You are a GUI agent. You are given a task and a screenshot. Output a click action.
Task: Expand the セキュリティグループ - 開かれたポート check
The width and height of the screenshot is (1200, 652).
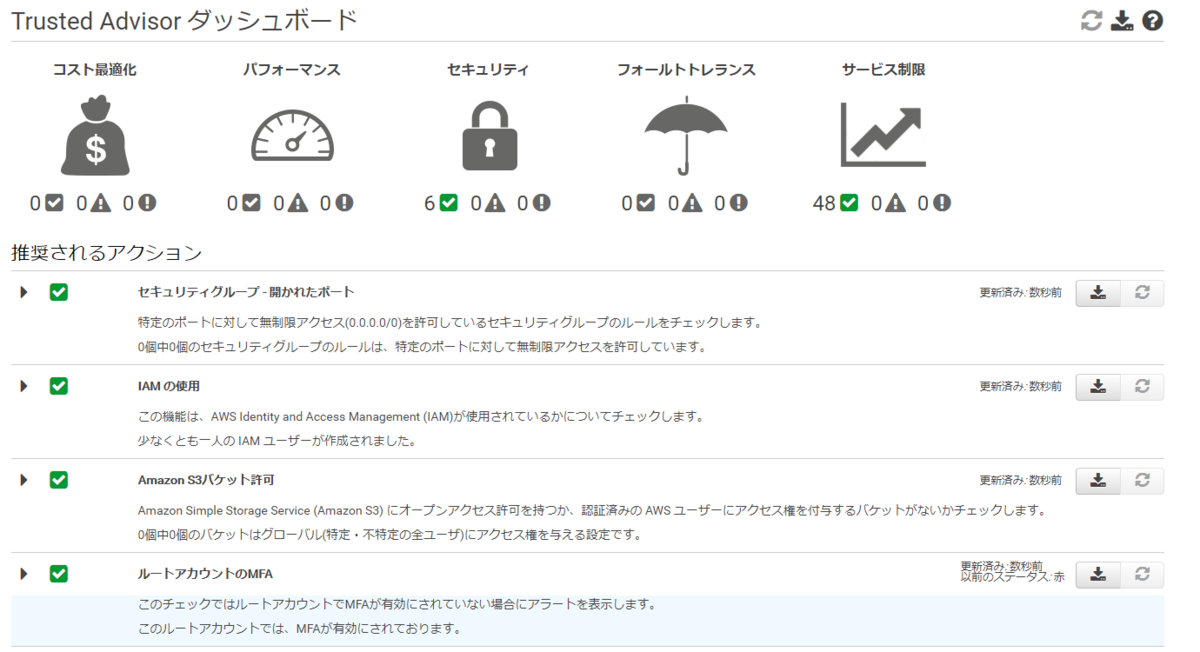tap(22, 292)
